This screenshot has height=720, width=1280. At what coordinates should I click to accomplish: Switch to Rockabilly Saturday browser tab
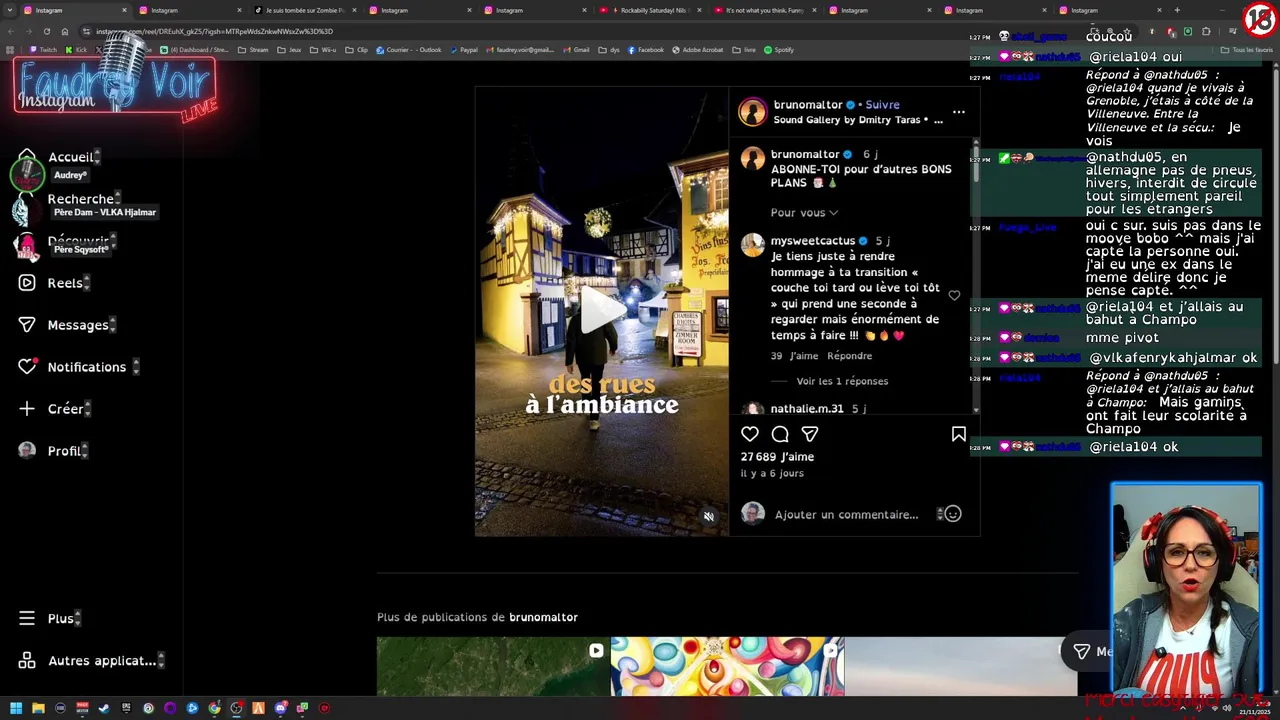pyautogui.click(x=650, y=10)
